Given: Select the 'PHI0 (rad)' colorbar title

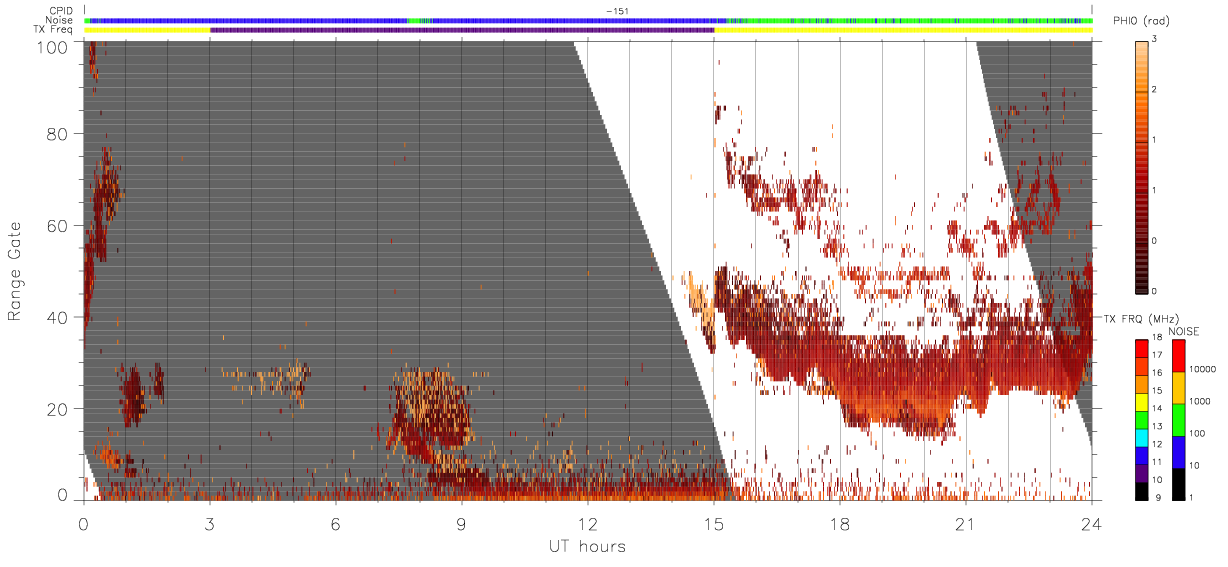Looking at the screenshot, I should [x=1144, y=22].
